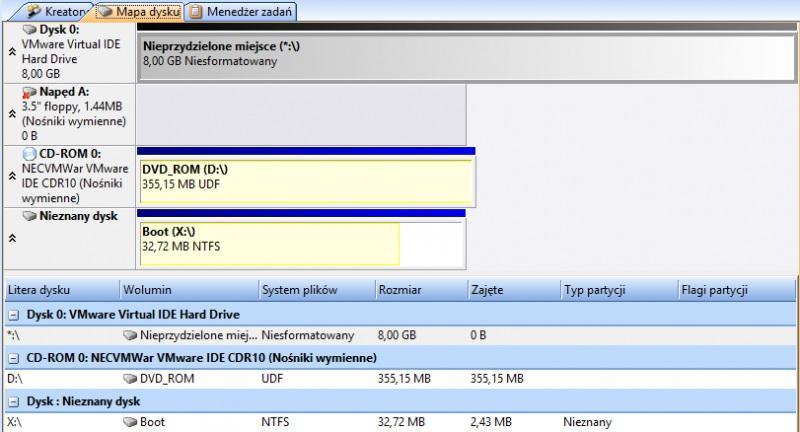Click the DVD_ROM volume name in list
The width and height of the screenshot is (800, 432).
tap(167, 379)
